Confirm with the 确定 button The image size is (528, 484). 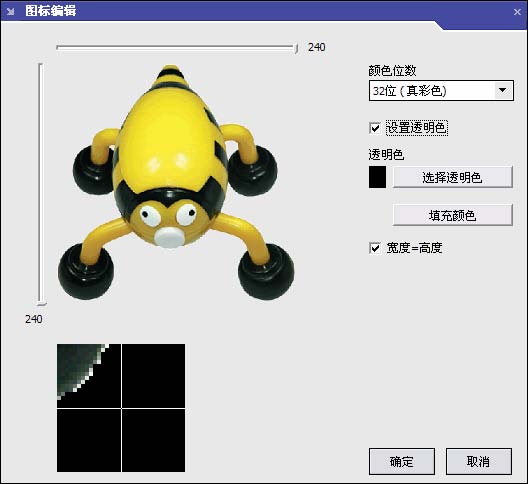pos(402,461)
